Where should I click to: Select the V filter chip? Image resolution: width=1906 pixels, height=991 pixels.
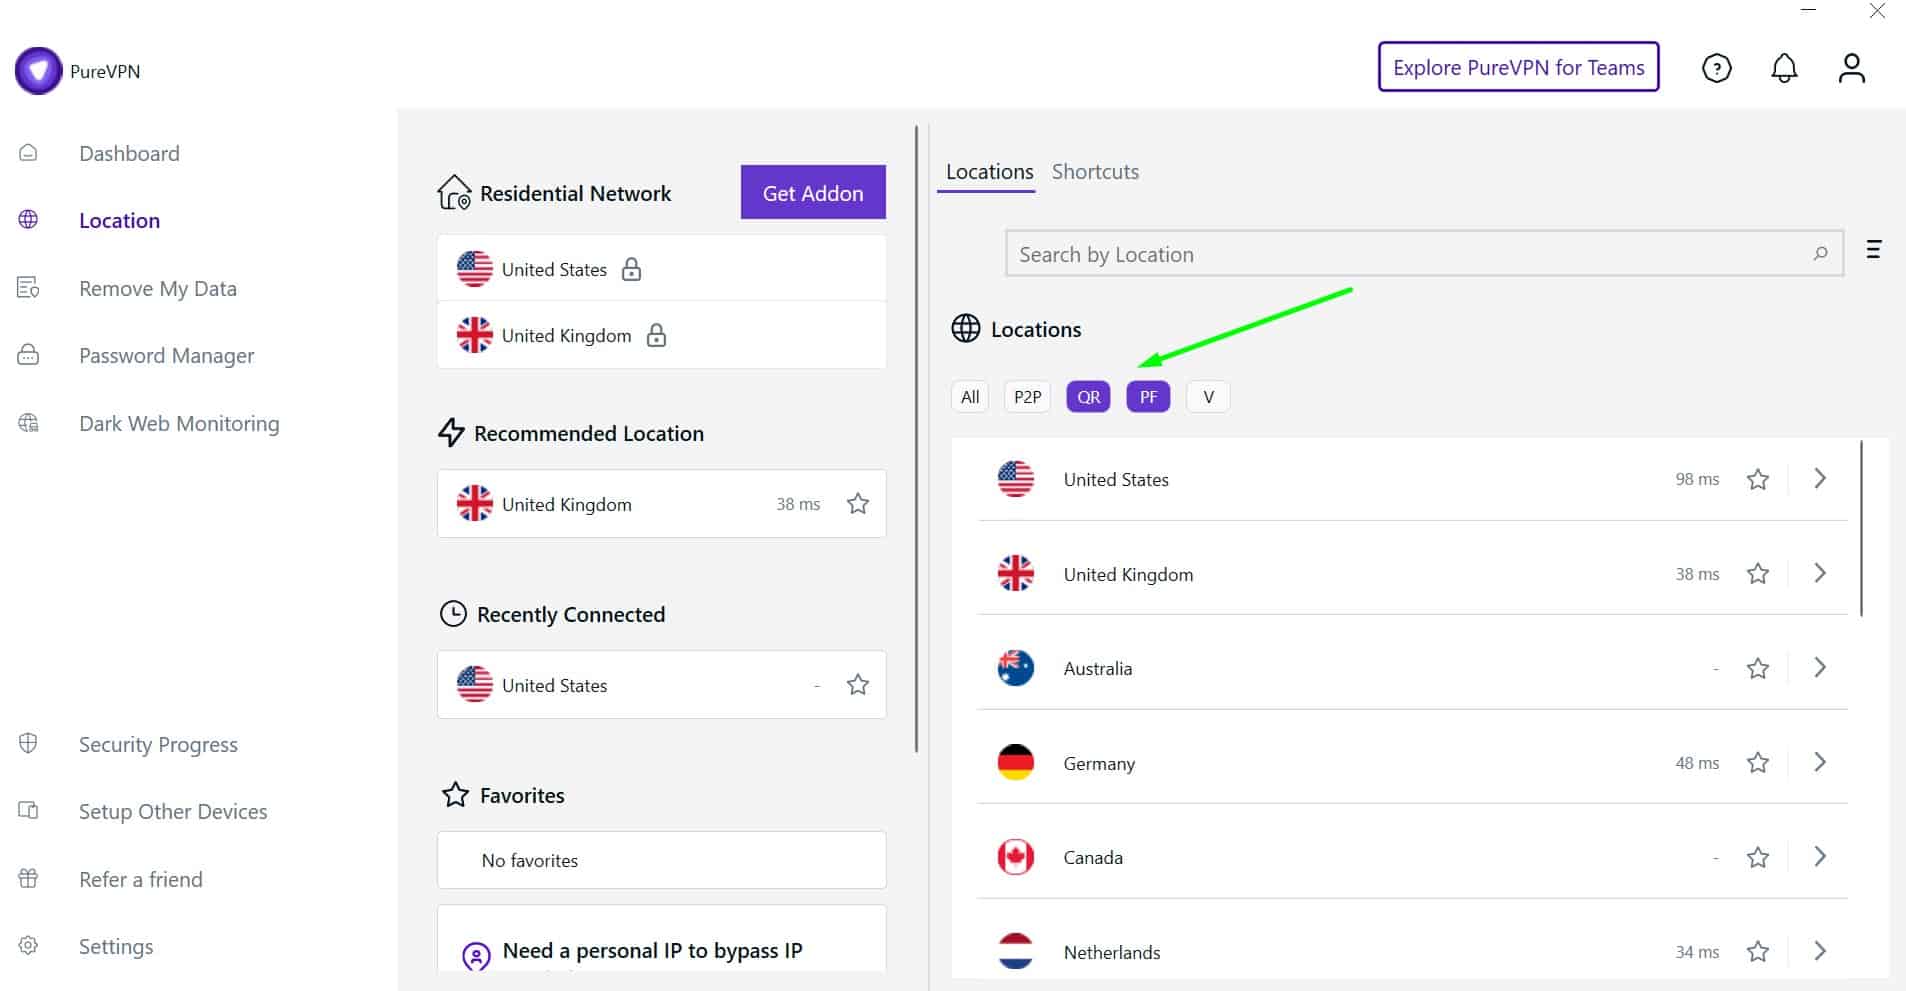[1208, 397]
